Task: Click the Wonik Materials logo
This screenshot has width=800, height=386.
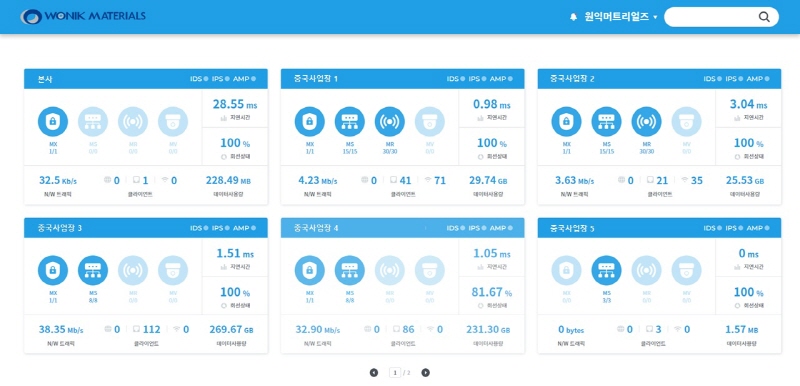Action: click(x=83, y=16)
